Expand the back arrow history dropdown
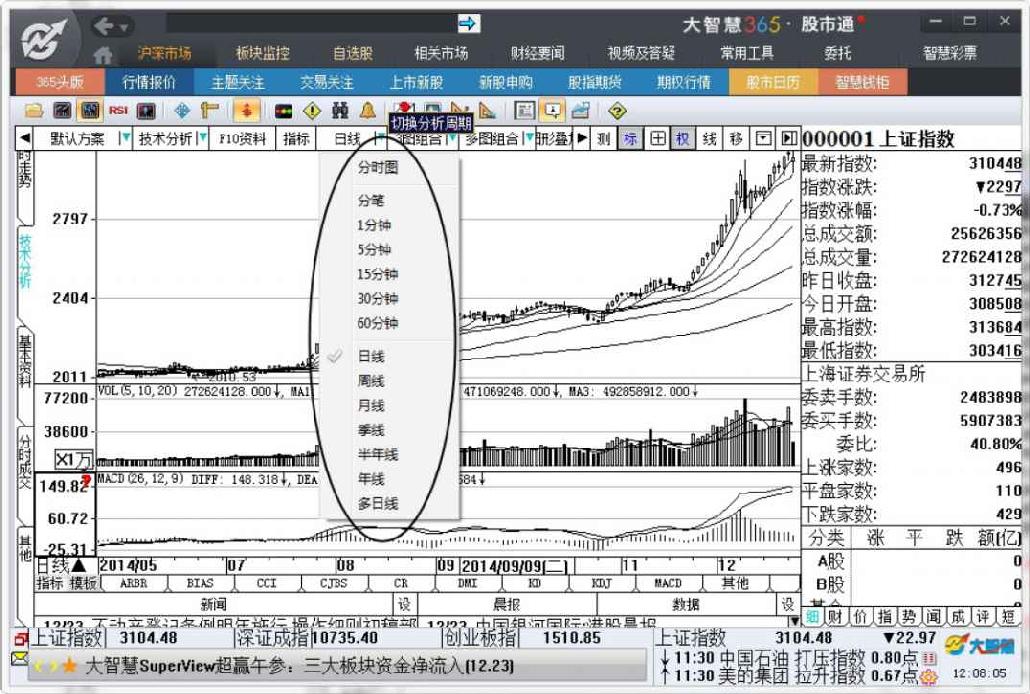The image size is (1030, 694). [123, 28]
